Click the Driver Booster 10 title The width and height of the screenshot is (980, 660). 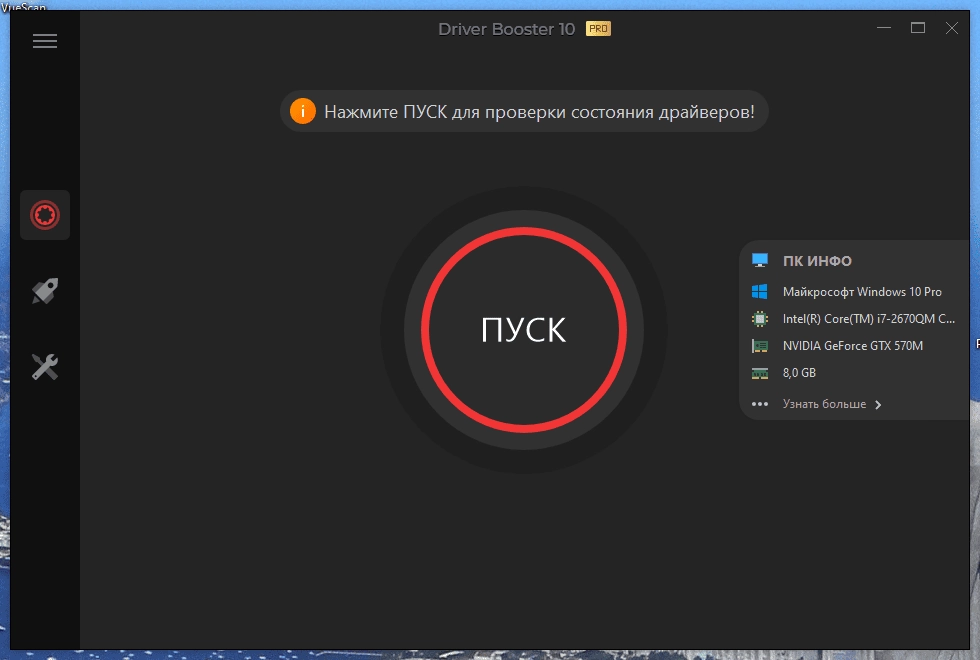tap(506, 29)
